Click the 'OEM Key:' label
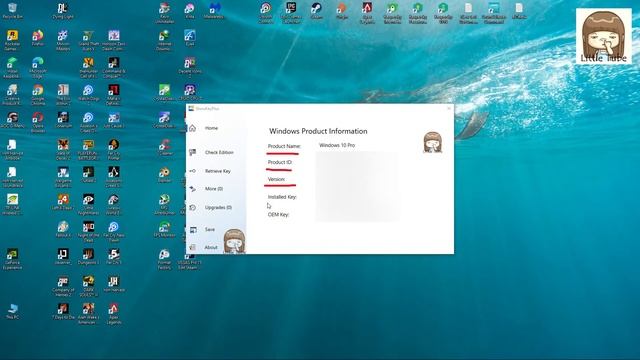640x360 pixels. pos(278,214)
